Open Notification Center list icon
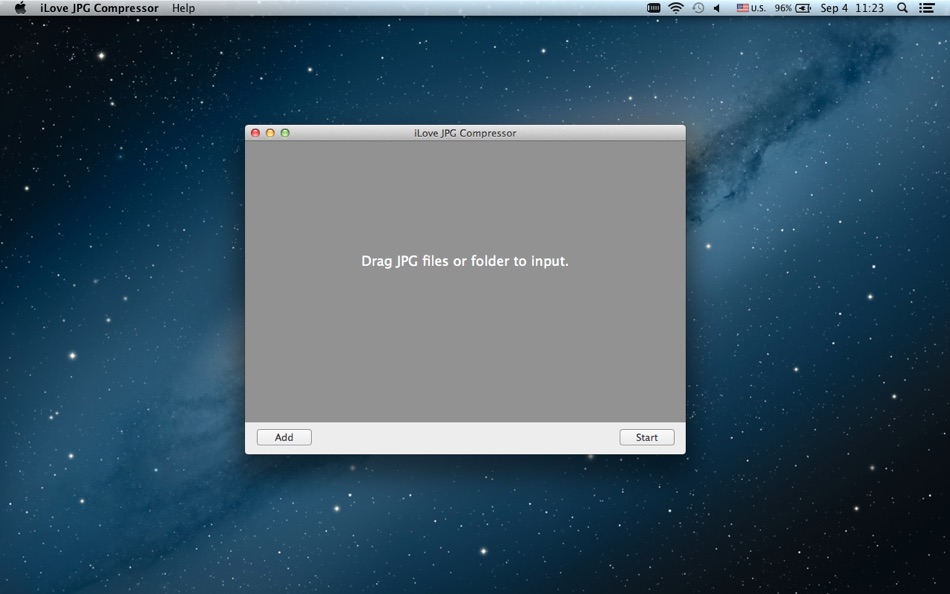The height and width of the screenshot is (594, 950). [926, 8]
